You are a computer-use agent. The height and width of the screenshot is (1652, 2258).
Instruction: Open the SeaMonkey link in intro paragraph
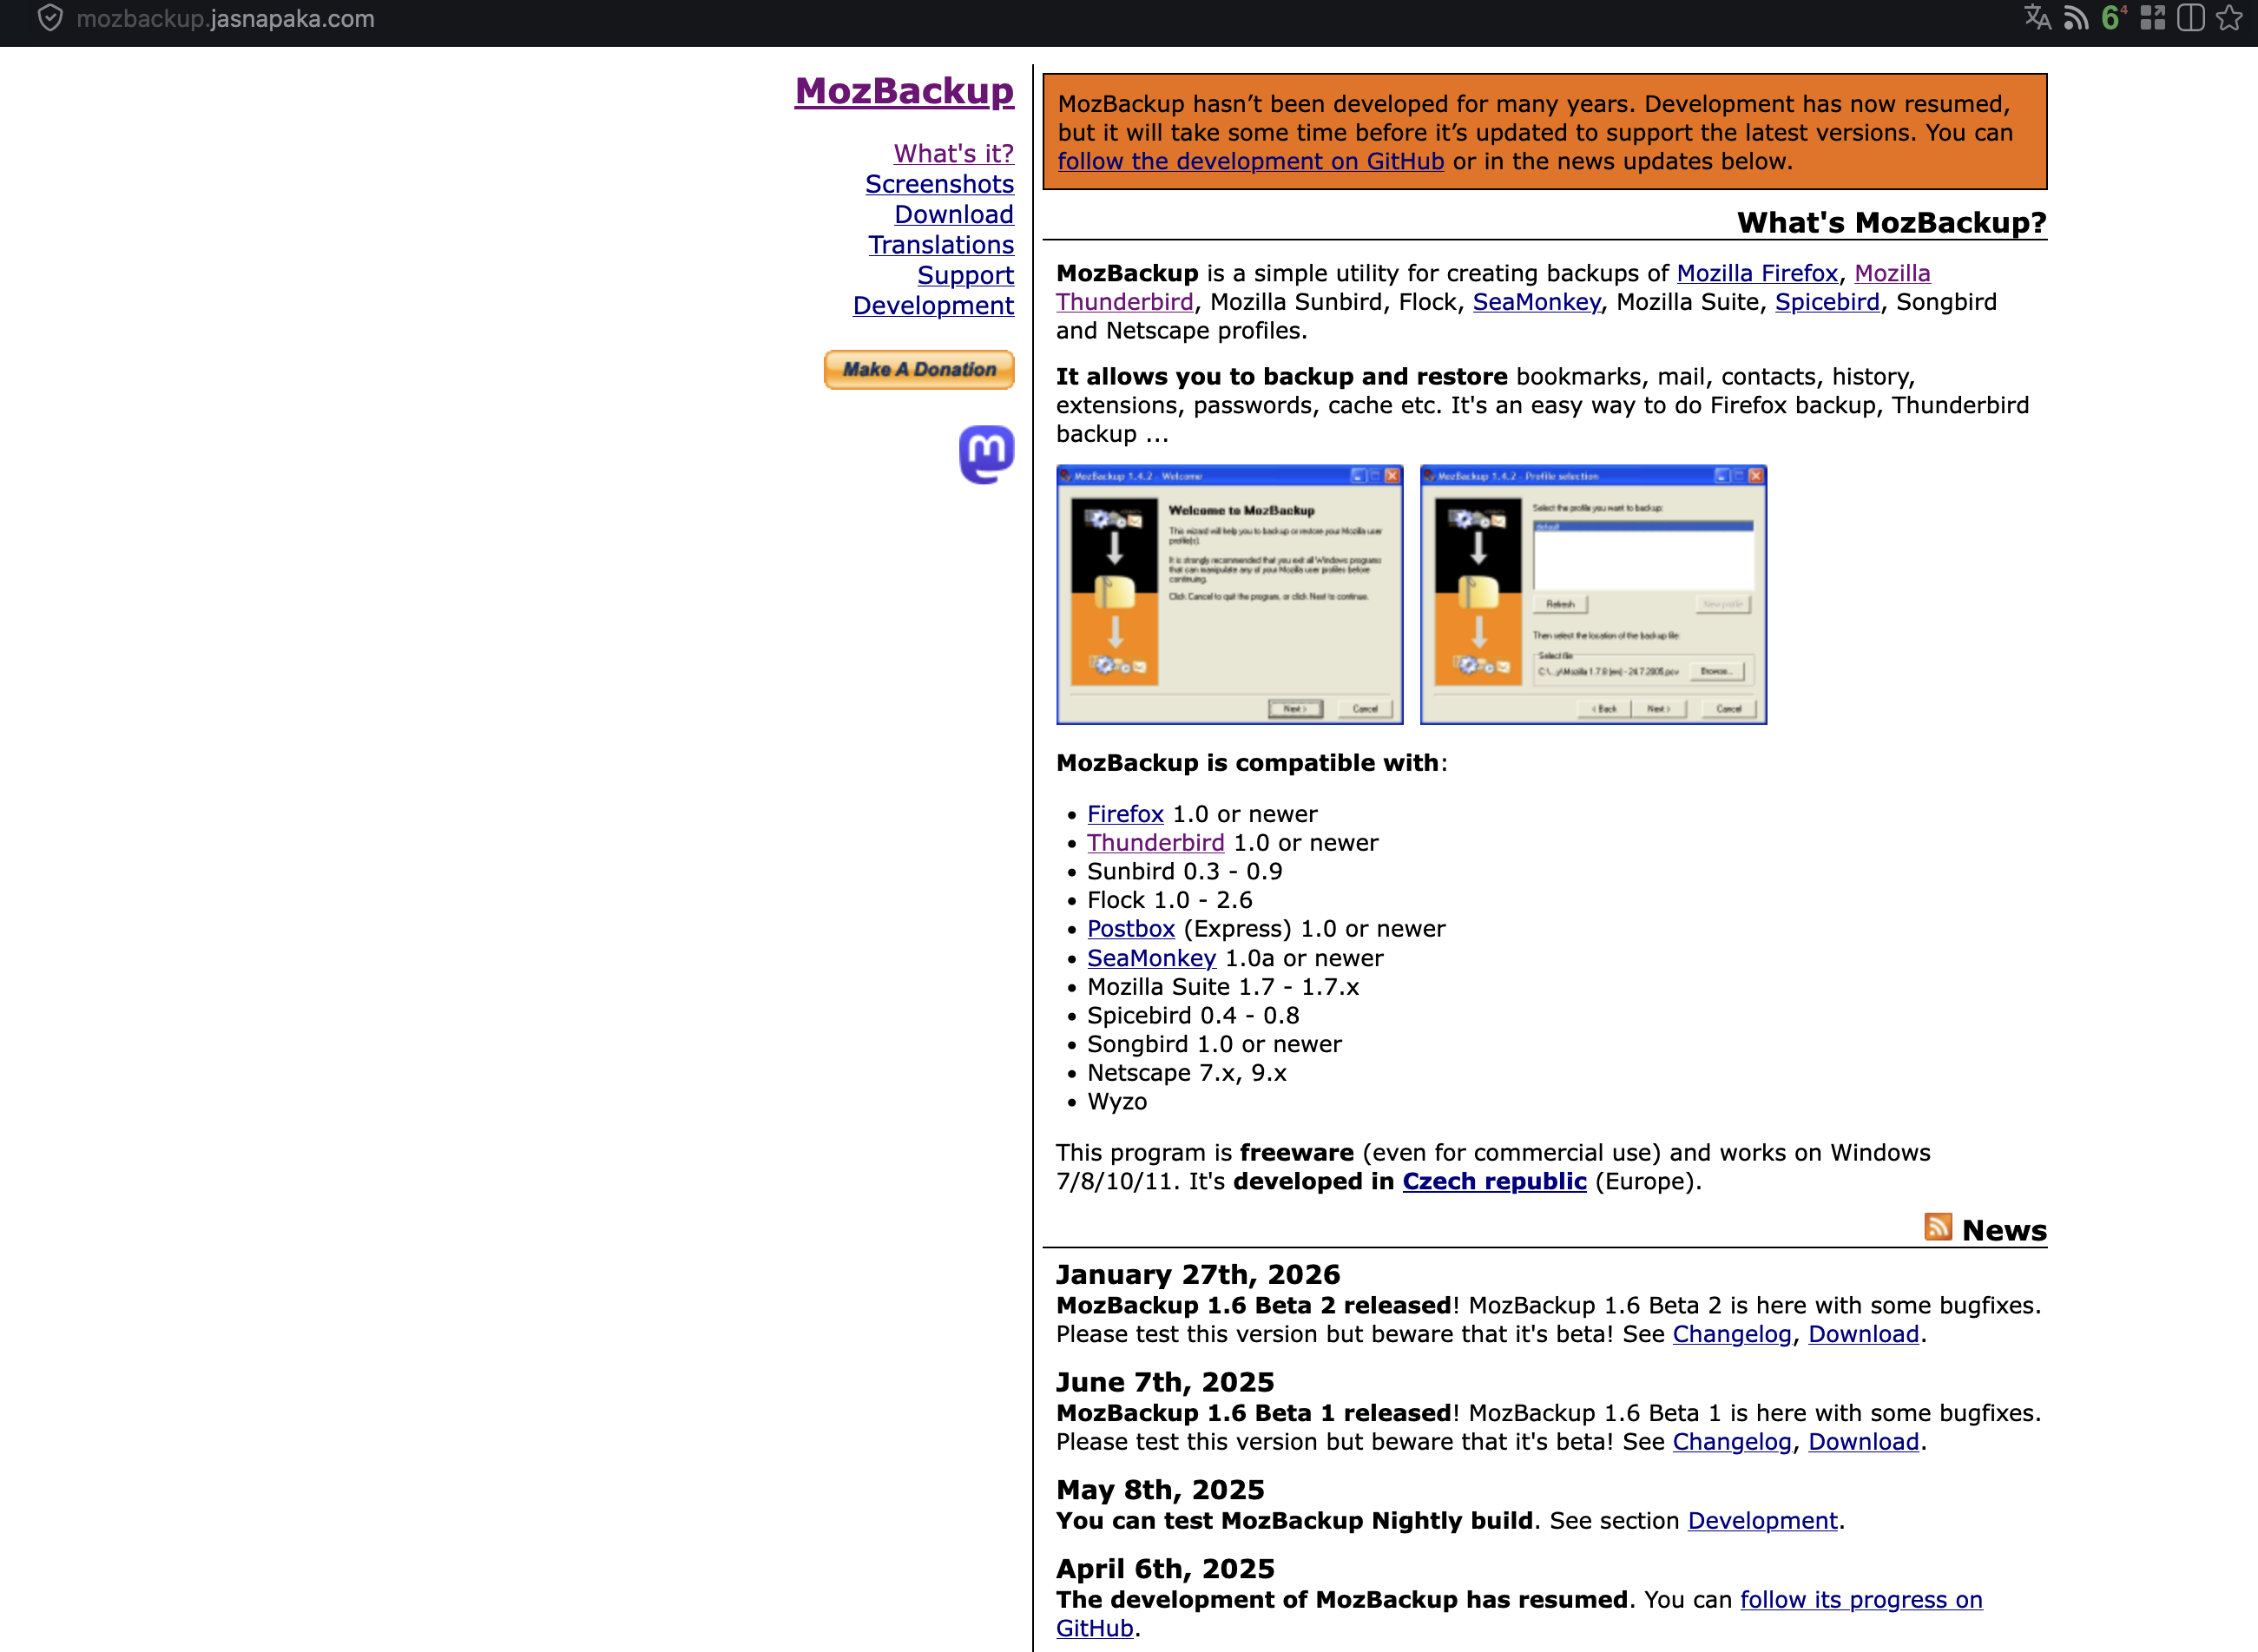pyautogui.click(x=1536, y=302)
